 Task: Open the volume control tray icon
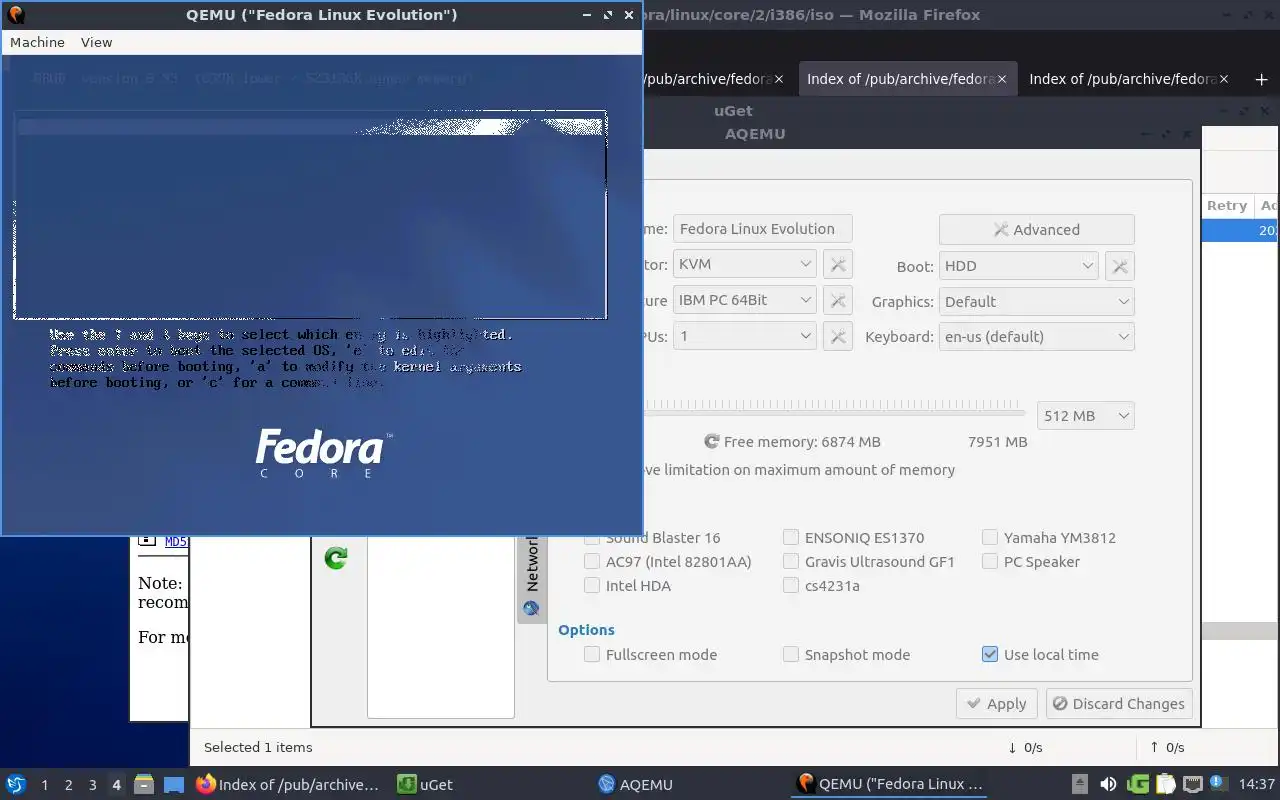pos(1108,784)
